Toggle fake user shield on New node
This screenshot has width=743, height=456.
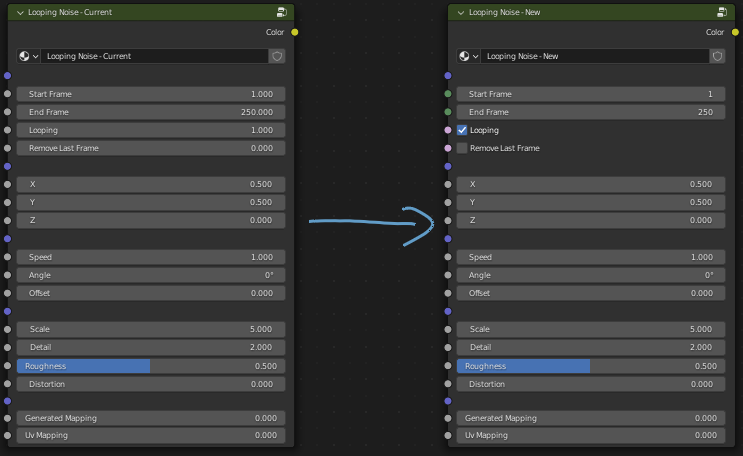pos(717,56)
